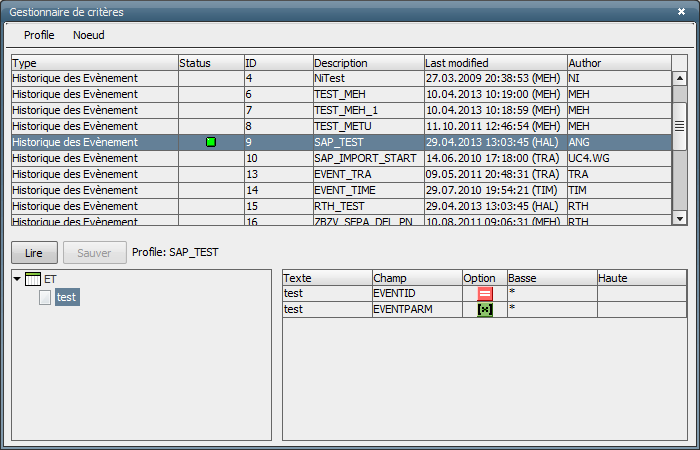Collapse the ET tree node
700x450 pixels.
point(17,279)
